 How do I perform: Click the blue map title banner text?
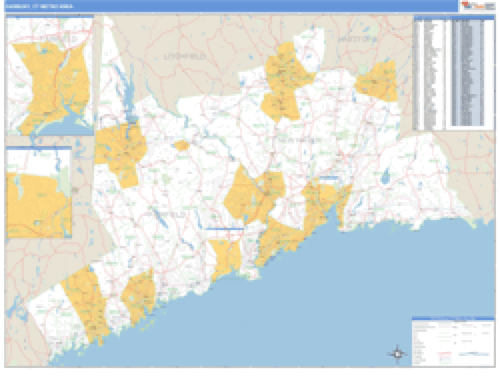click(x=39, y=6)
